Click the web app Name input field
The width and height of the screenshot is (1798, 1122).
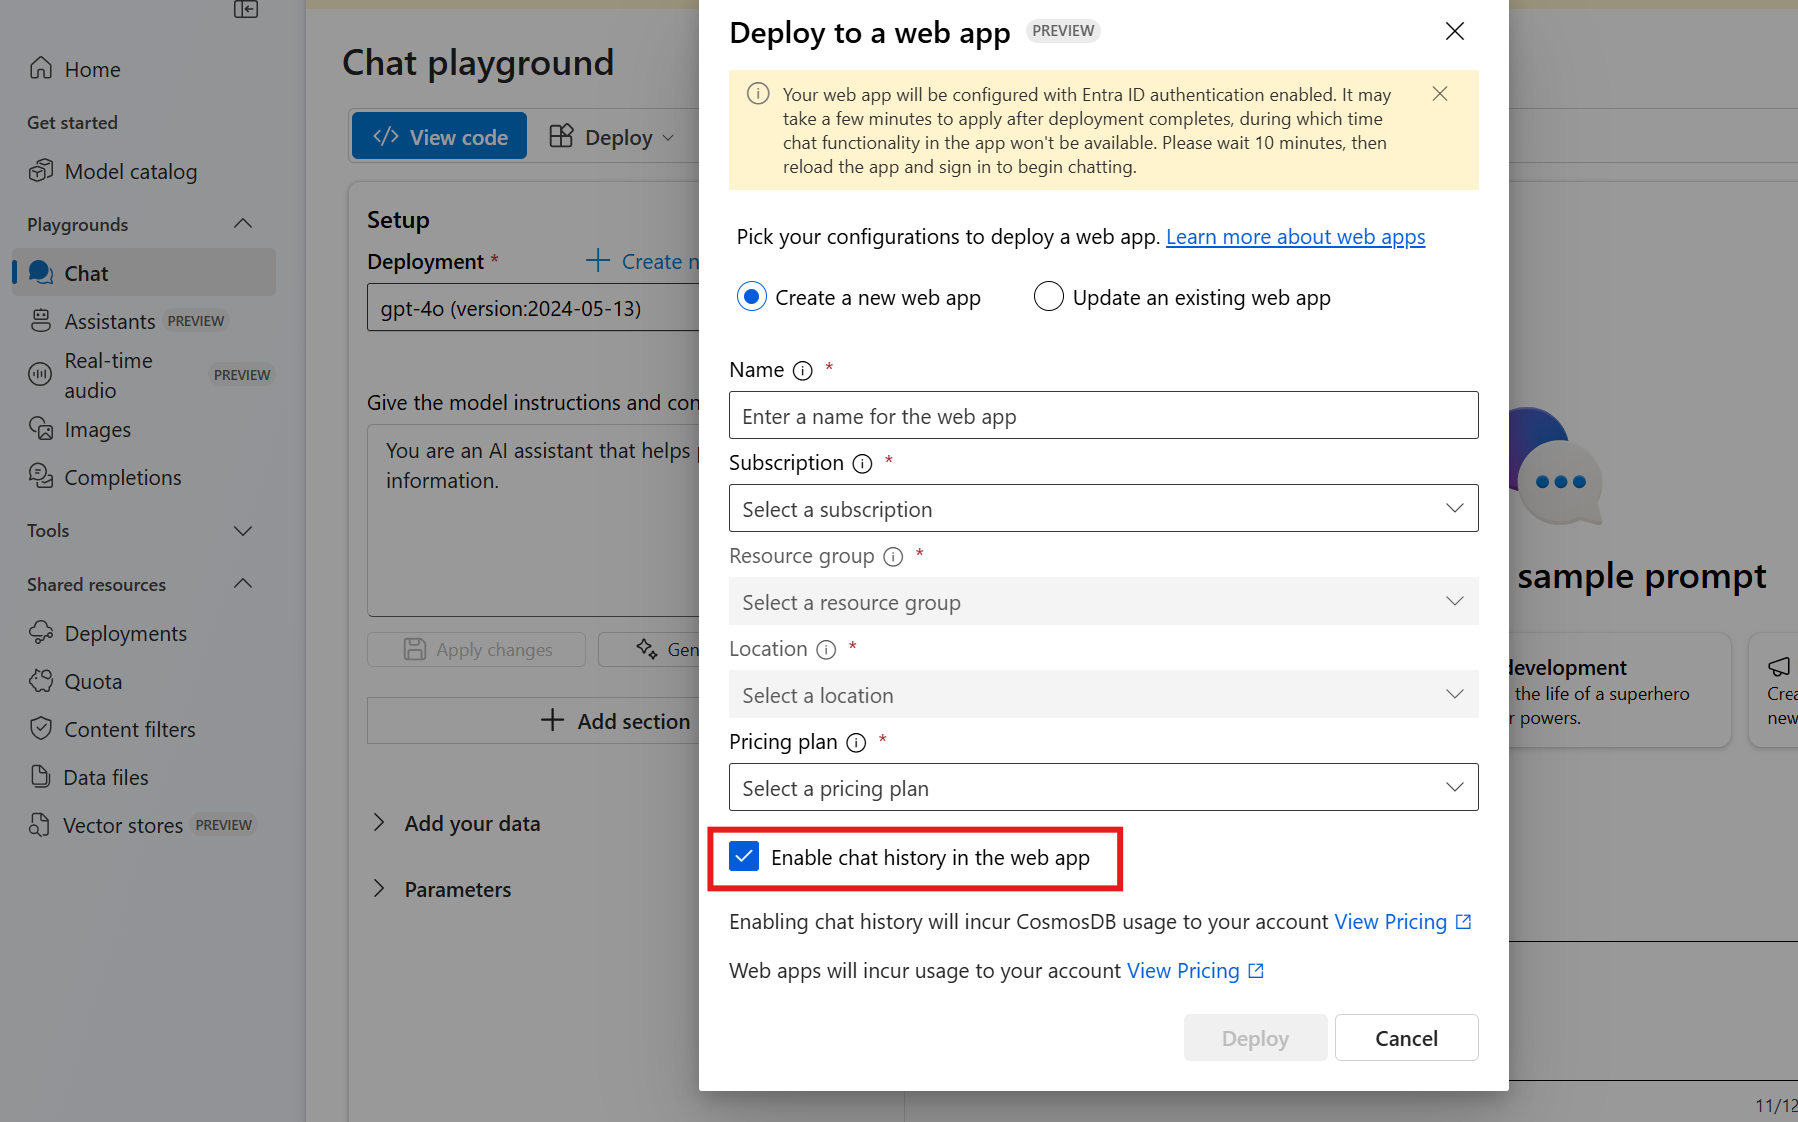(x=1103, y=416)
